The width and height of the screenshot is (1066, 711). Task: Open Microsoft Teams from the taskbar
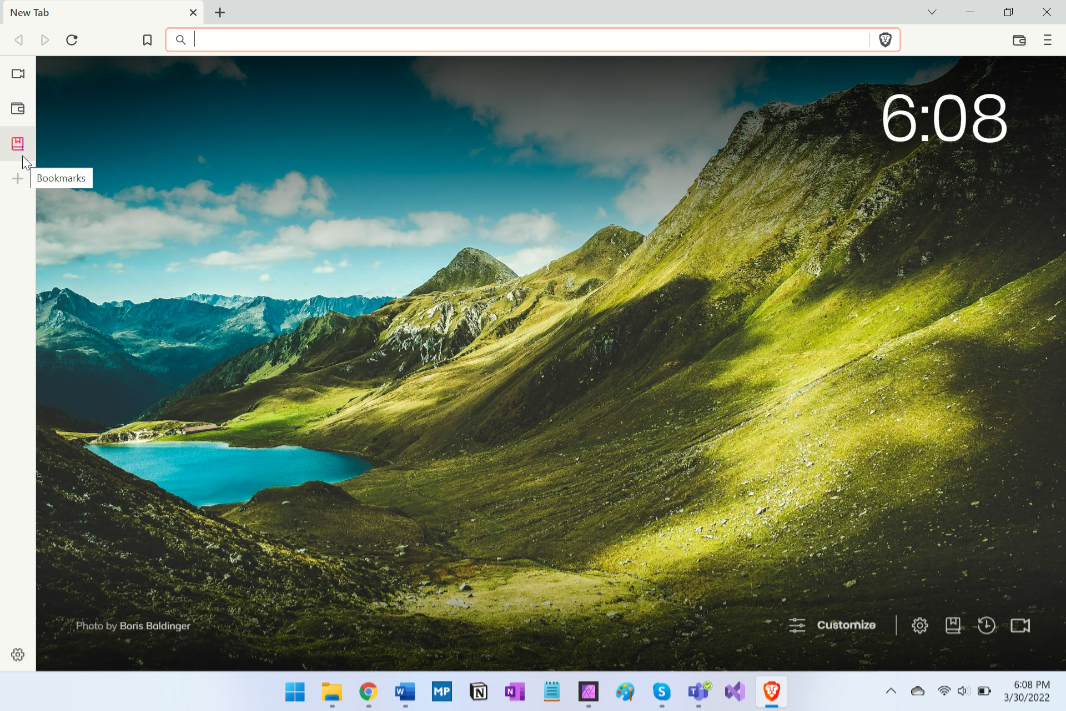tap(697, 691)
